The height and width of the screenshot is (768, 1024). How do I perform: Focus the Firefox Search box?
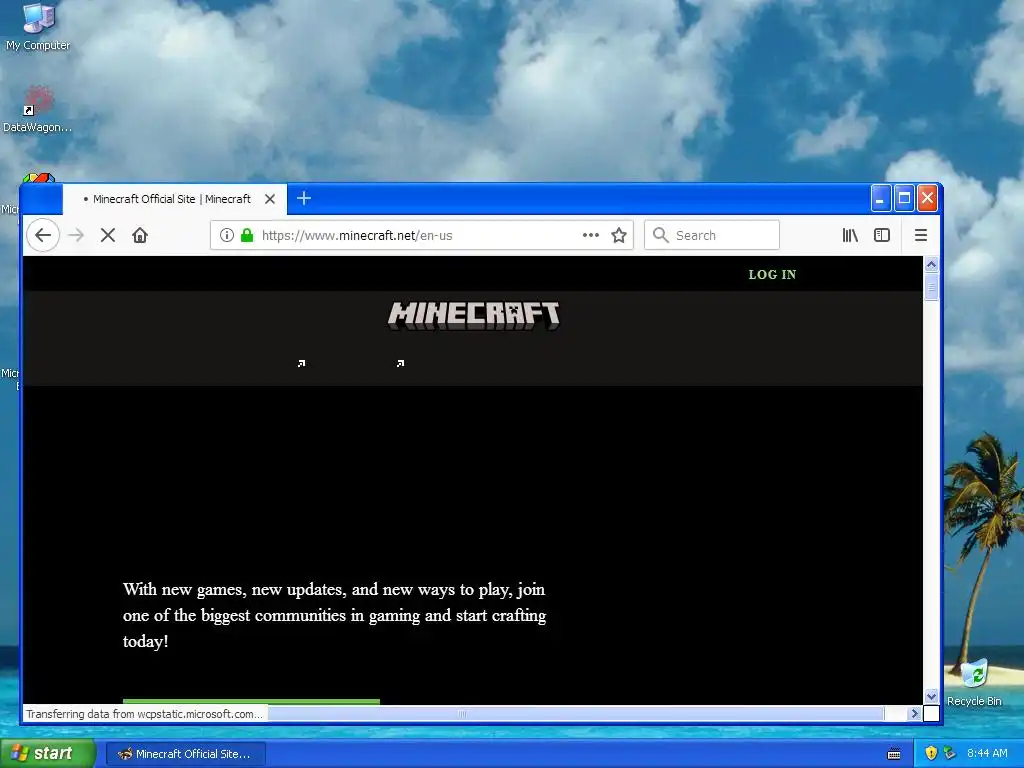click(712, 235)
